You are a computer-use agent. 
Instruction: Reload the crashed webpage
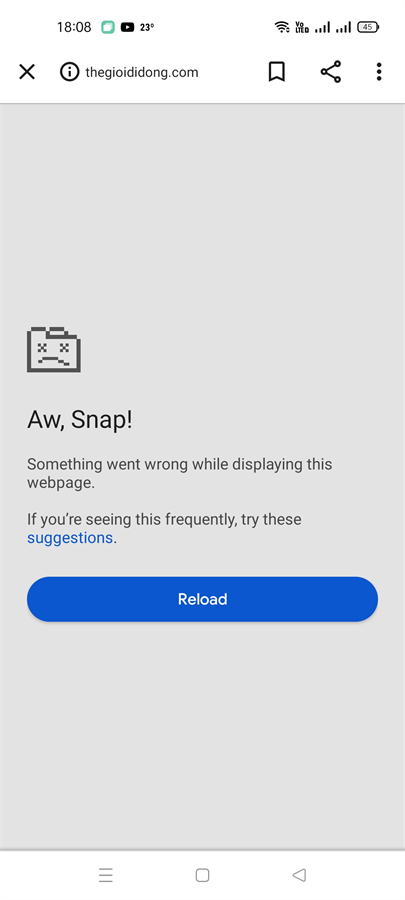click(202, 599)
